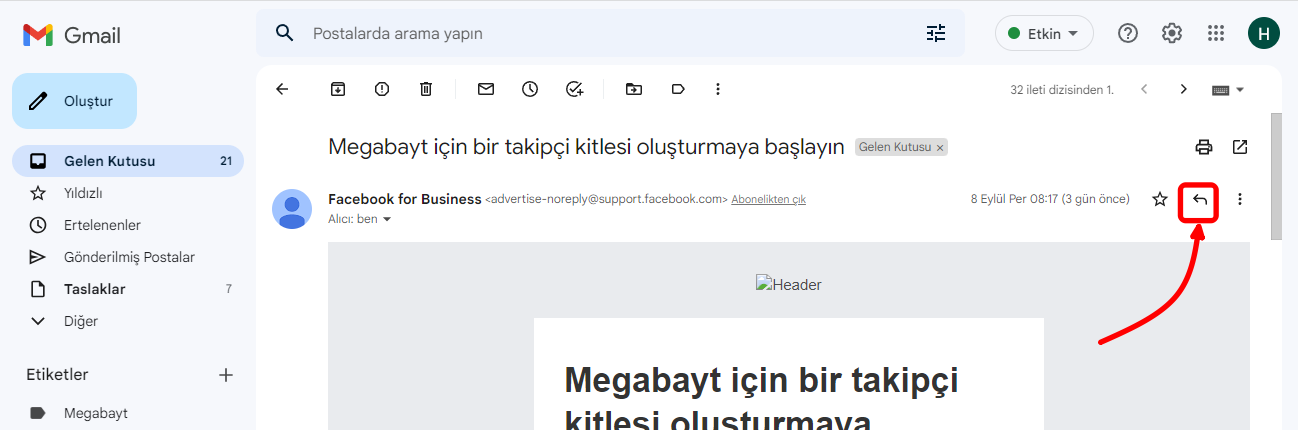Image resolution: width=1298 pixels, height=430 pixels.
Task: Open the input tools keyboard dropdown
Action: pyautogui.click(x=1228, y=89)
